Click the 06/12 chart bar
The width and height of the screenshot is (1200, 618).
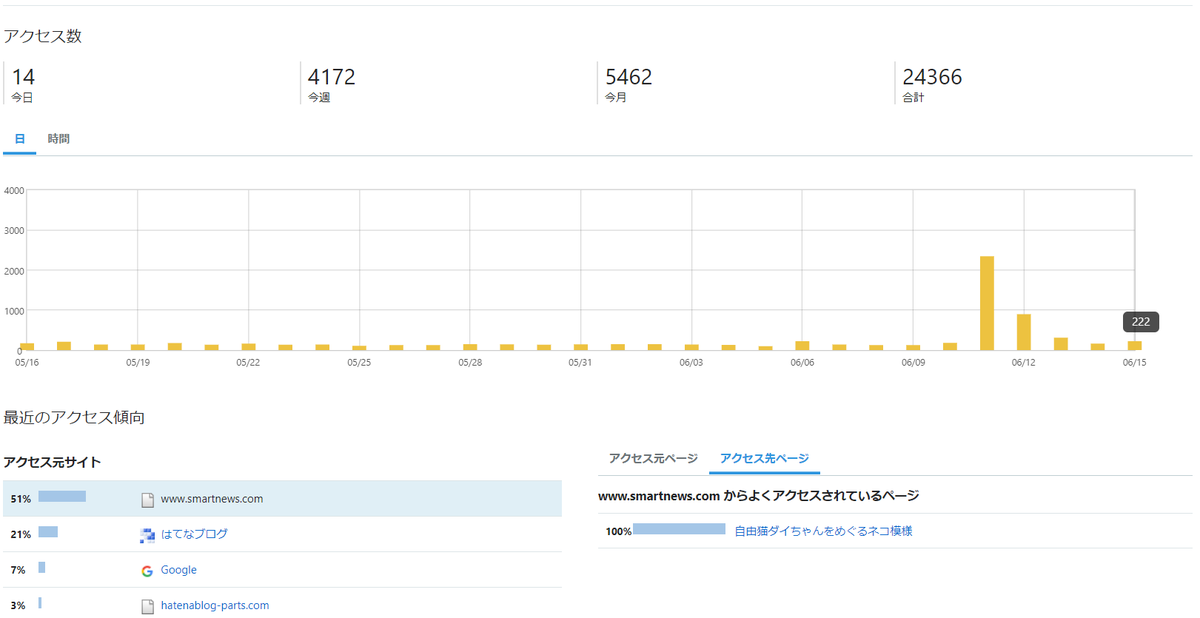pos(1024,333)
